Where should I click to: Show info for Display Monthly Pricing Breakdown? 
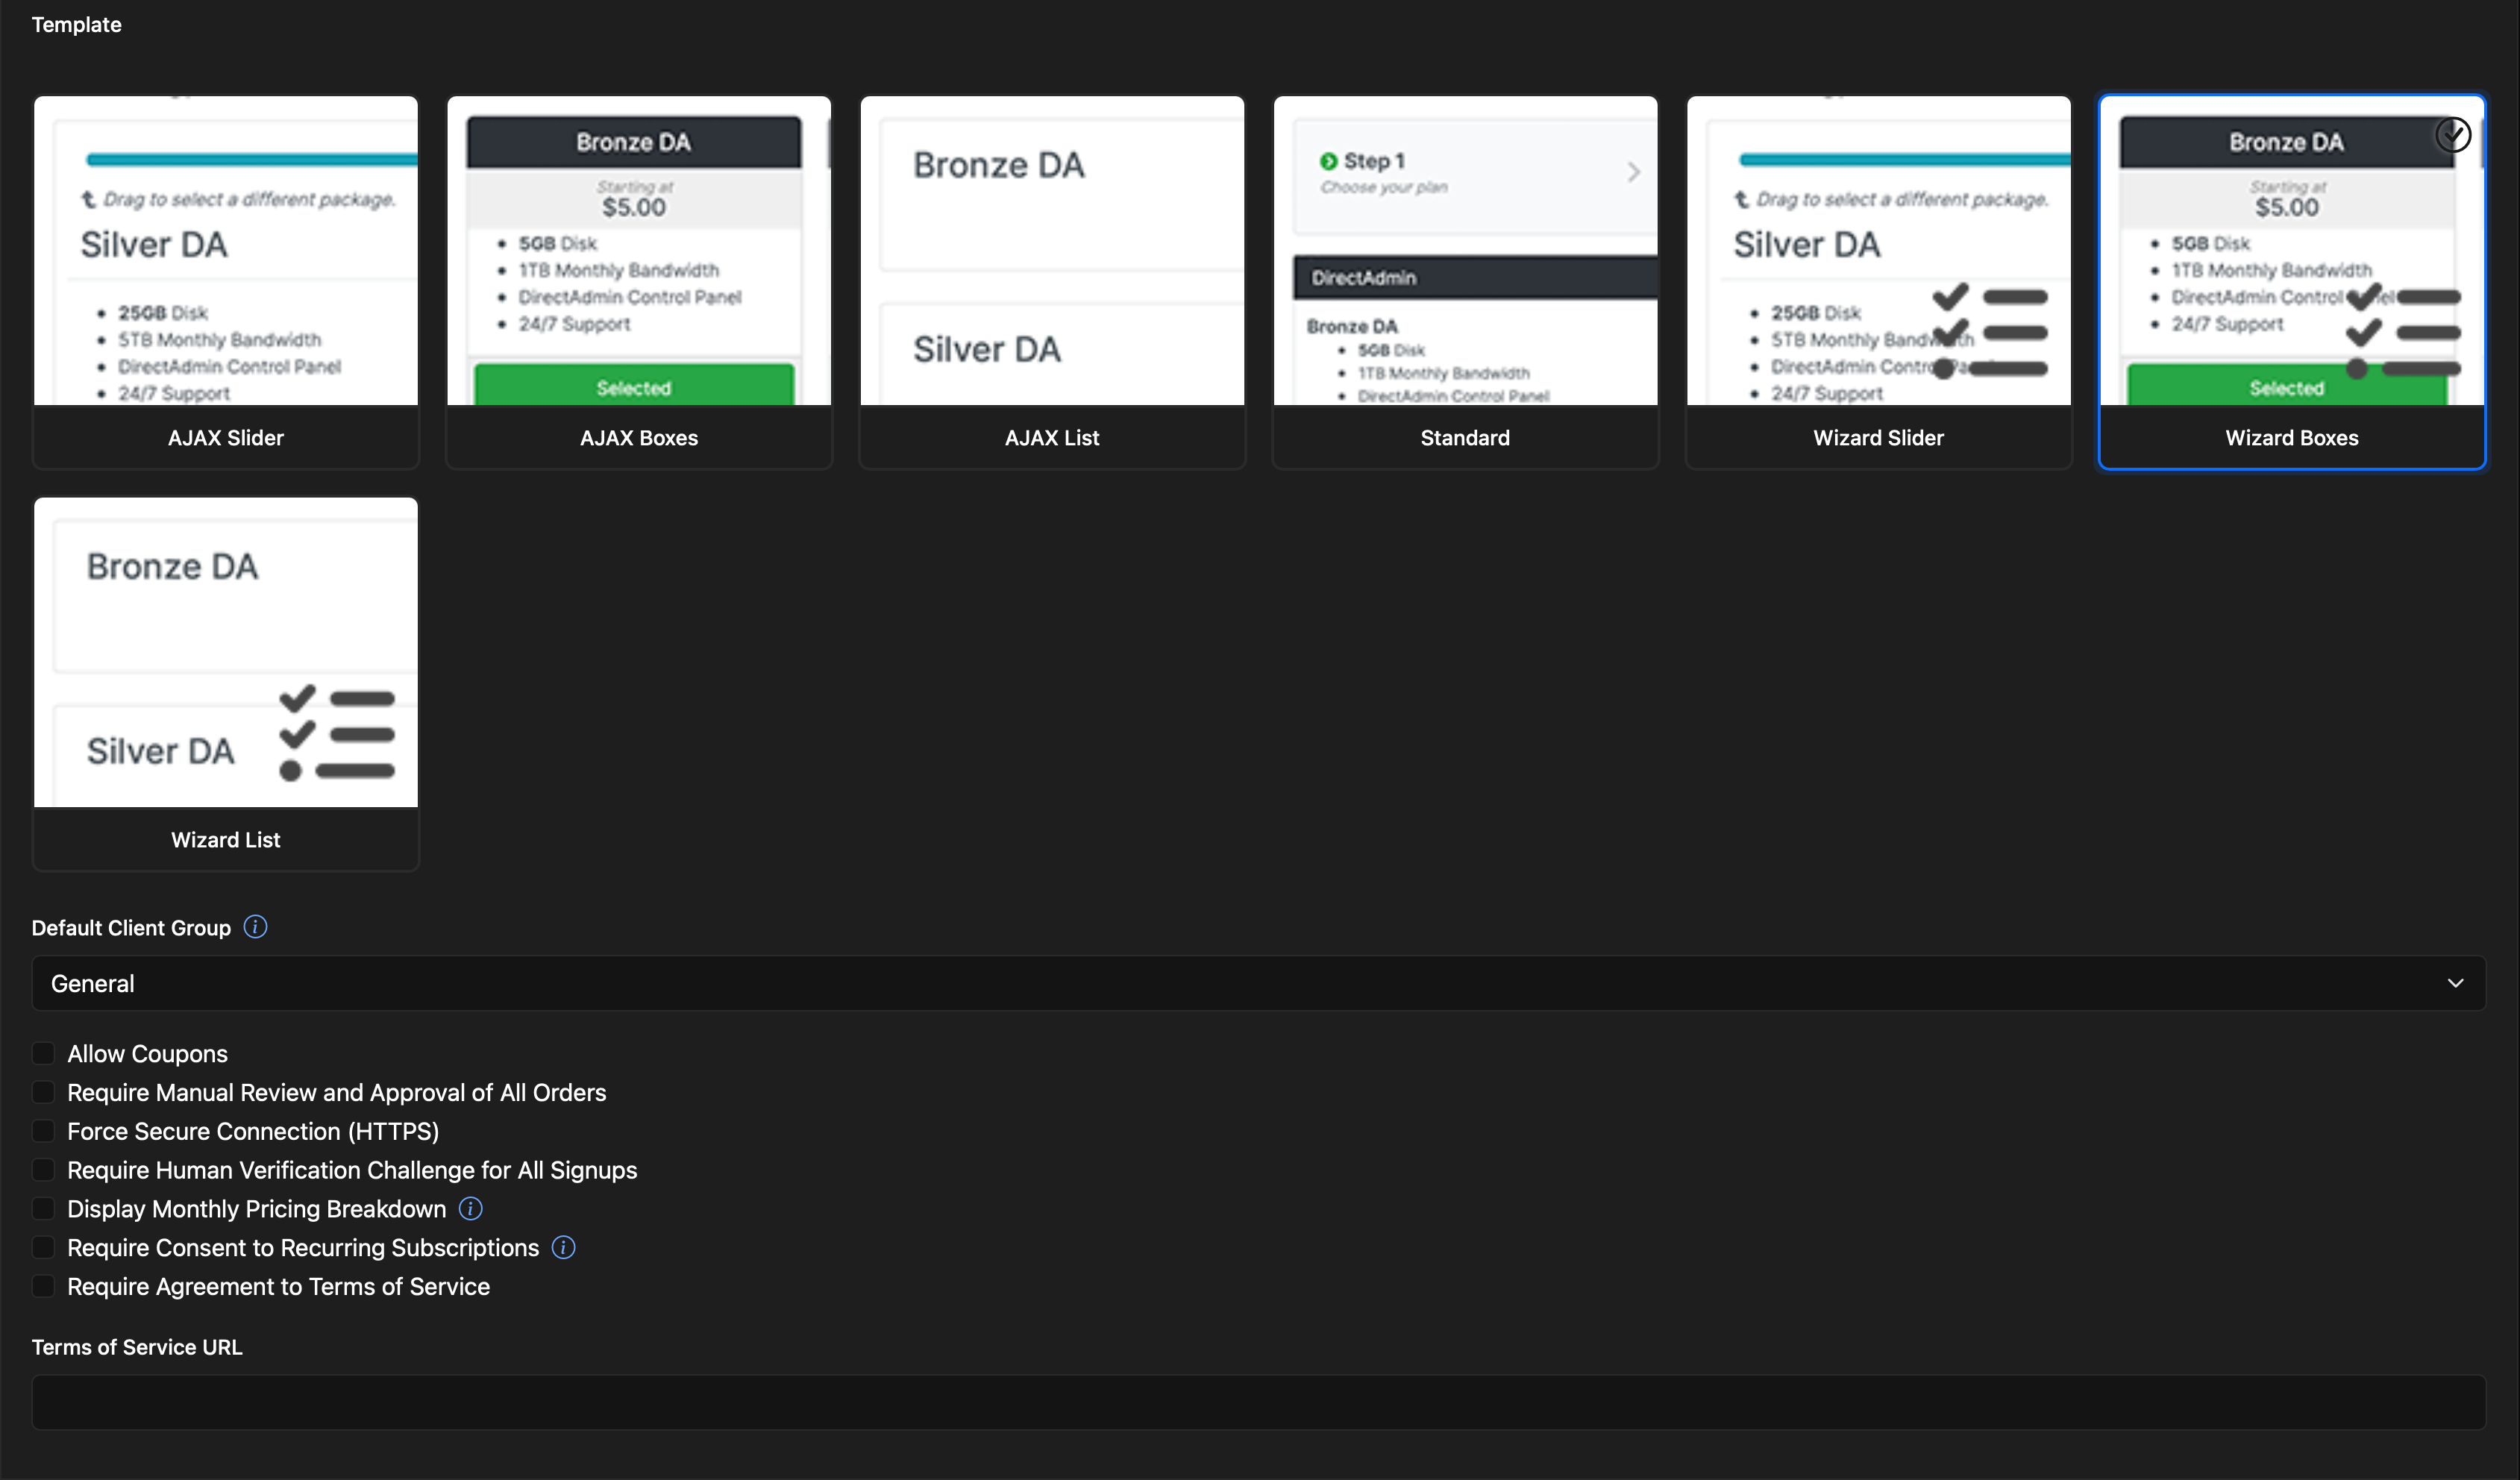click(470, 1208)
